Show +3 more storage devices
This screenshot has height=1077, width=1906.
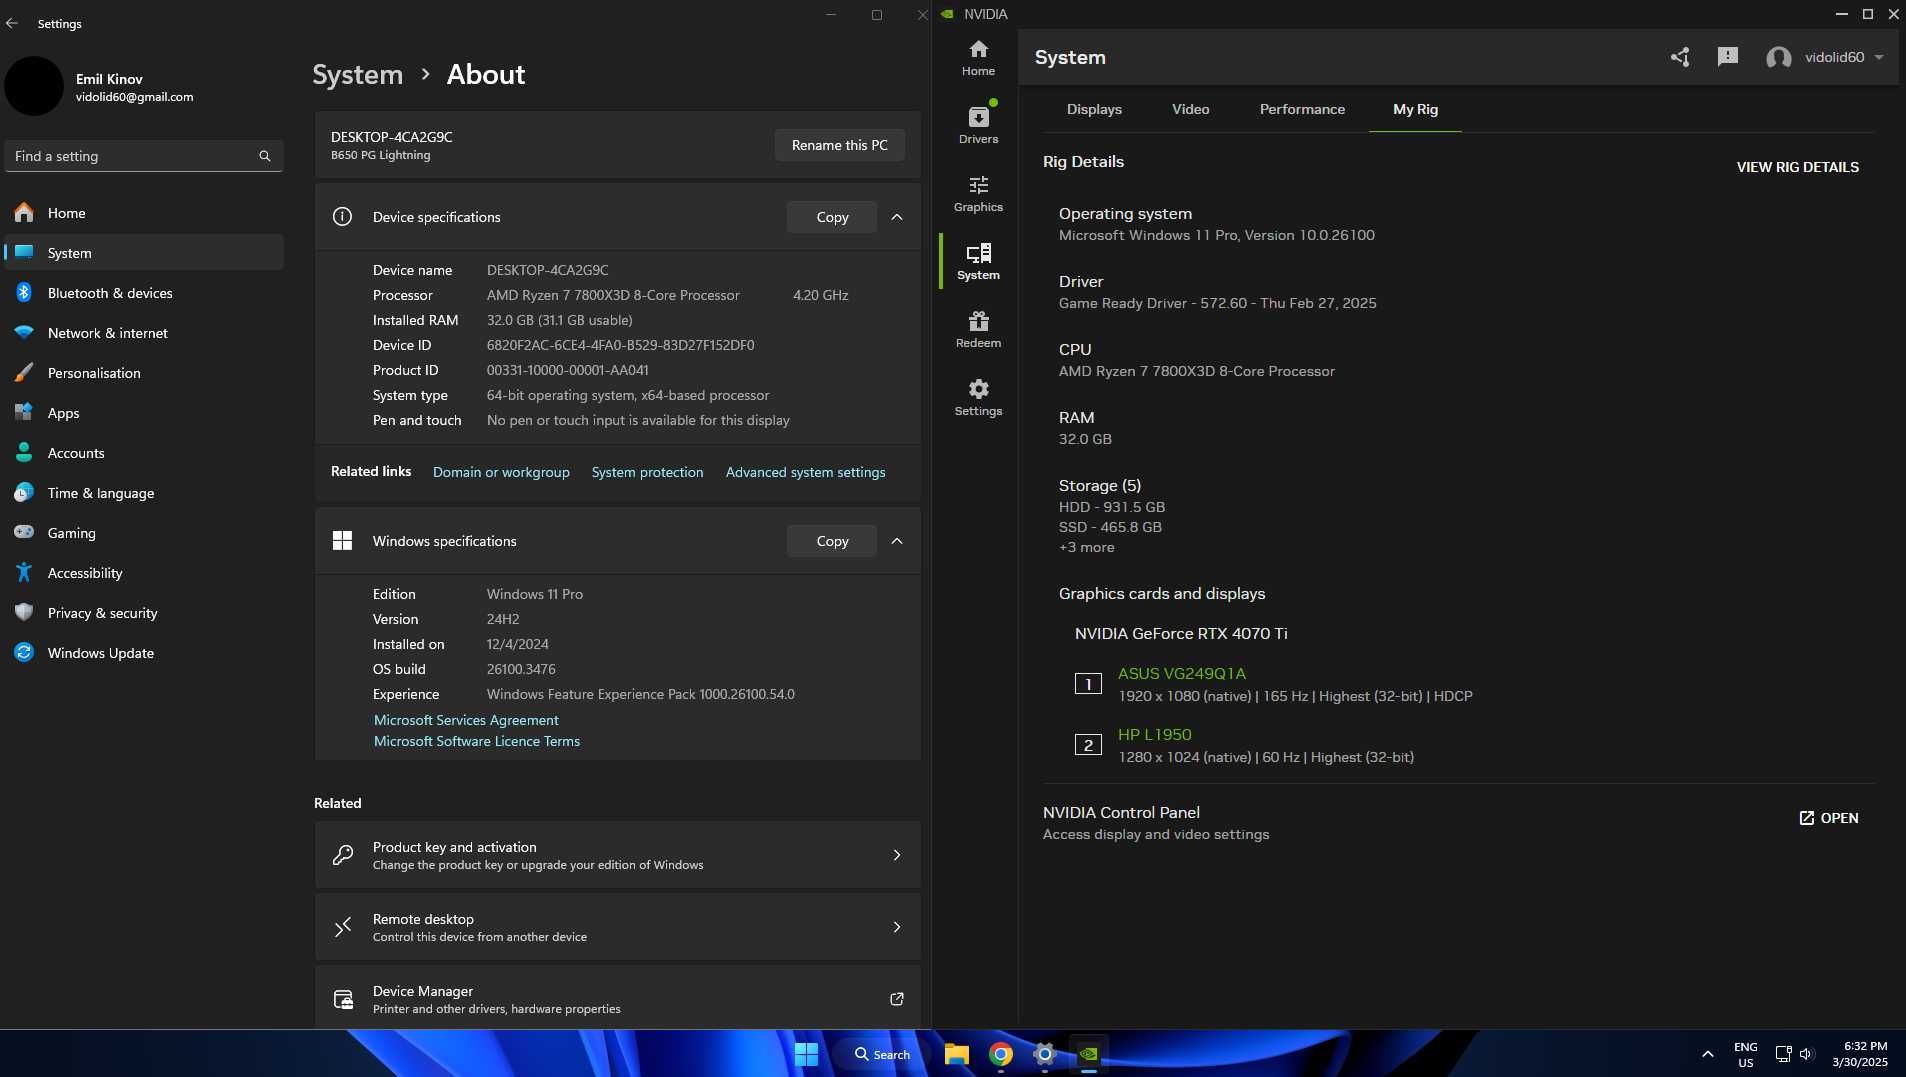click(x=1086, y=547)
